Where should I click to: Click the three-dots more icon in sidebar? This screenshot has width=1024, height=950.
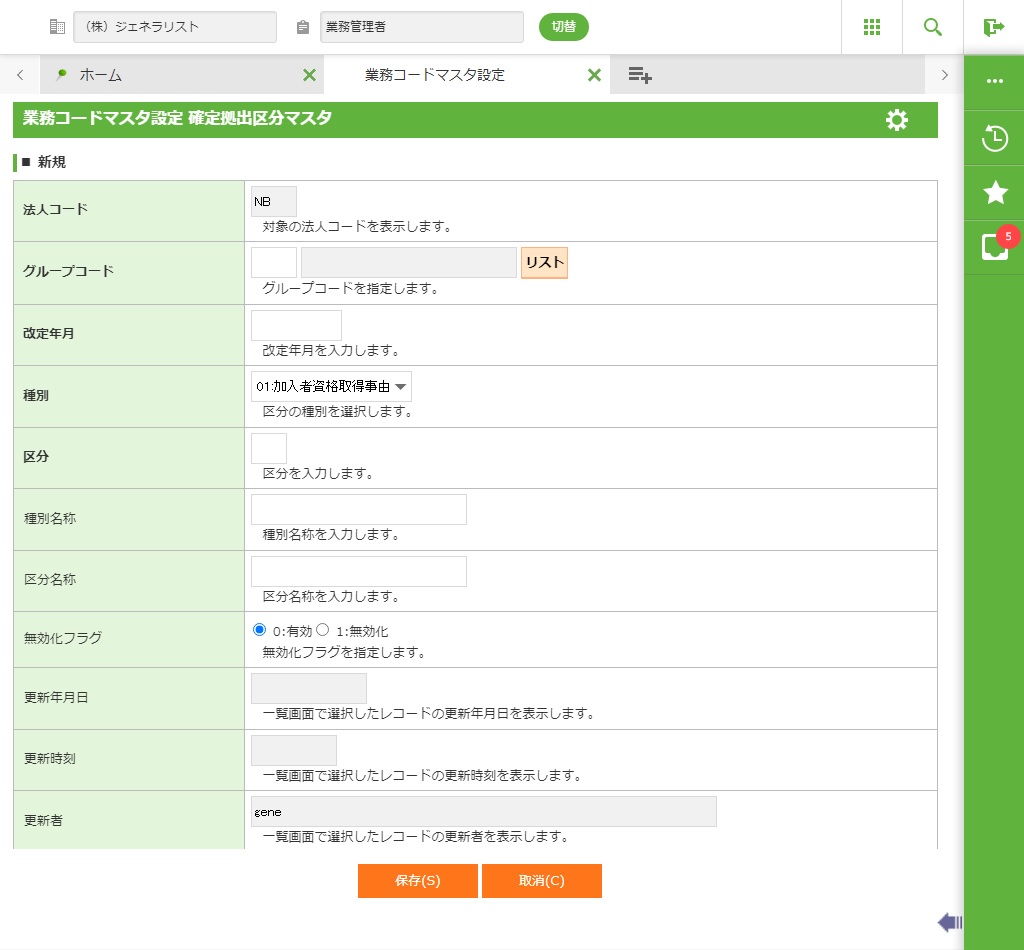pyautogui.click(x=994, y=82)
